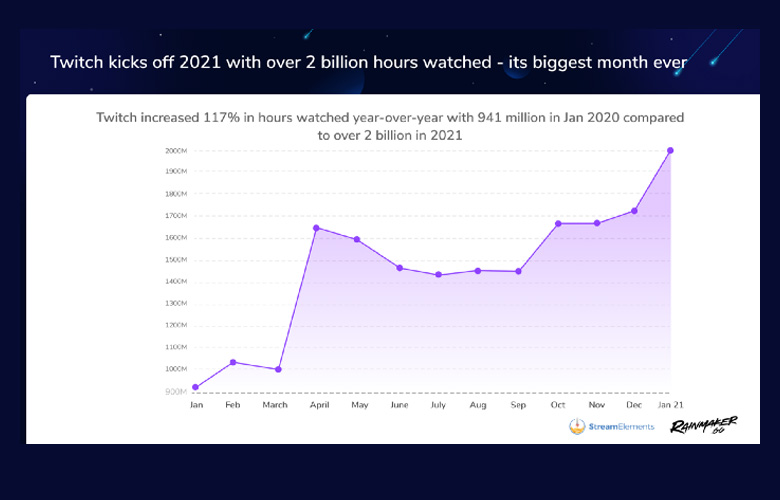780x500 pixels.
Task: Click the 1400M y-axis label
Action: pos(176,282)
